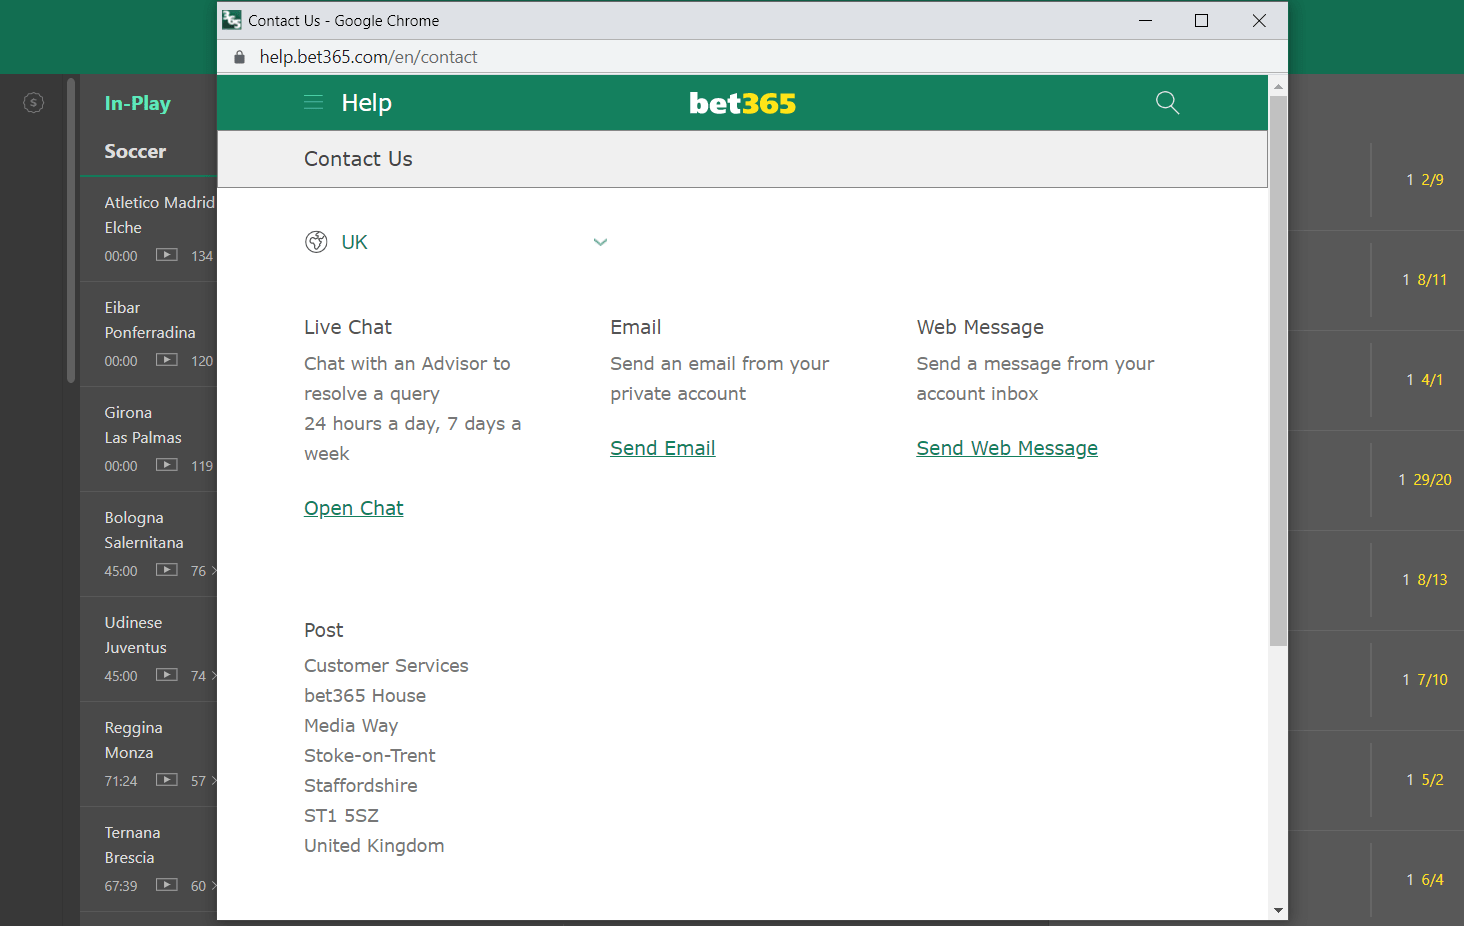Click the Post section heading
This screenshot has width=1464, height=926.
[x=324, y=630]
